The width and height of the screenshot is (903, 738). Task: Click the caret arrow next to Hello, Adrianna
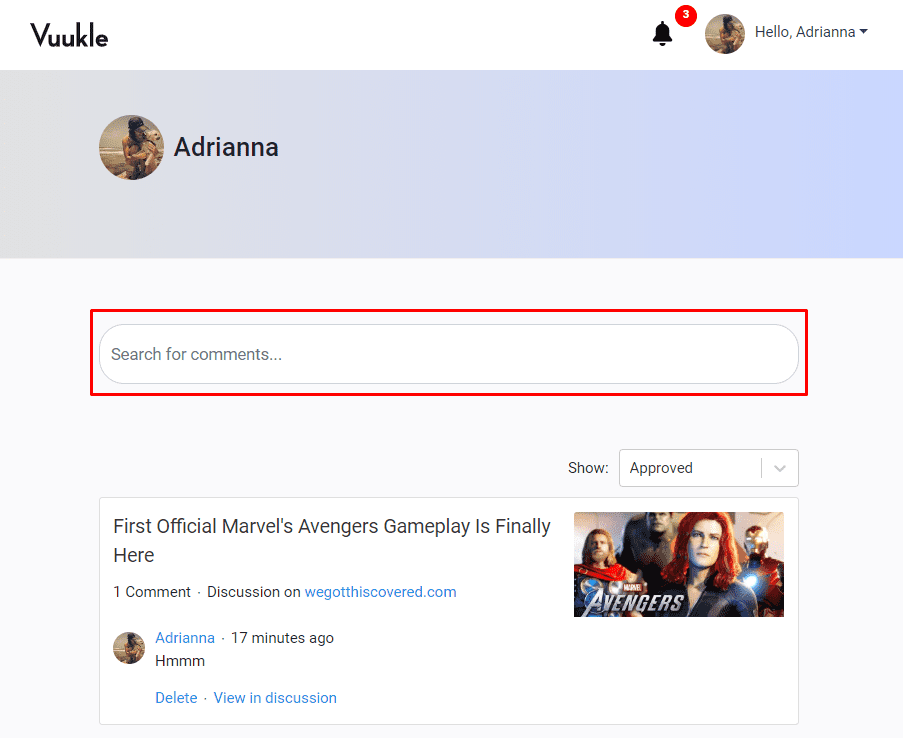pyautogui.click(x=863, y=32)
